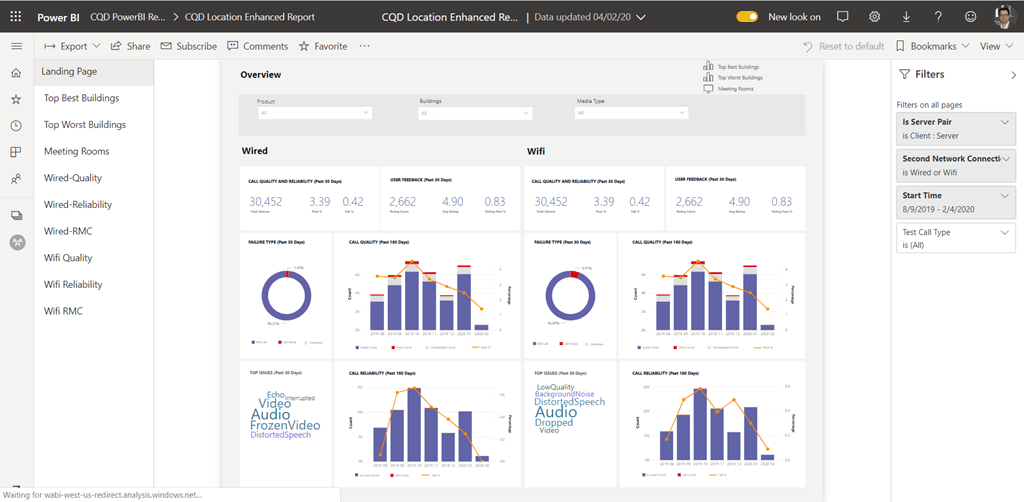Viewport: 1024px width, 502px height.
Task: Open the Media Type dropdown
Action: (x=631, y=113)
